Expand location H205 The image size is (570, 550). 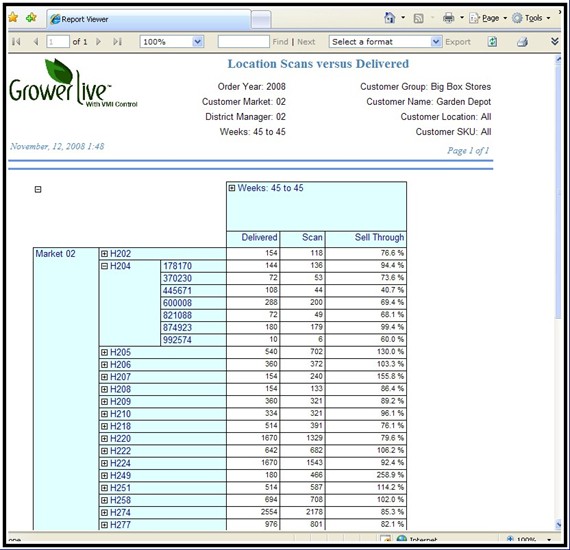coord(104,352)
